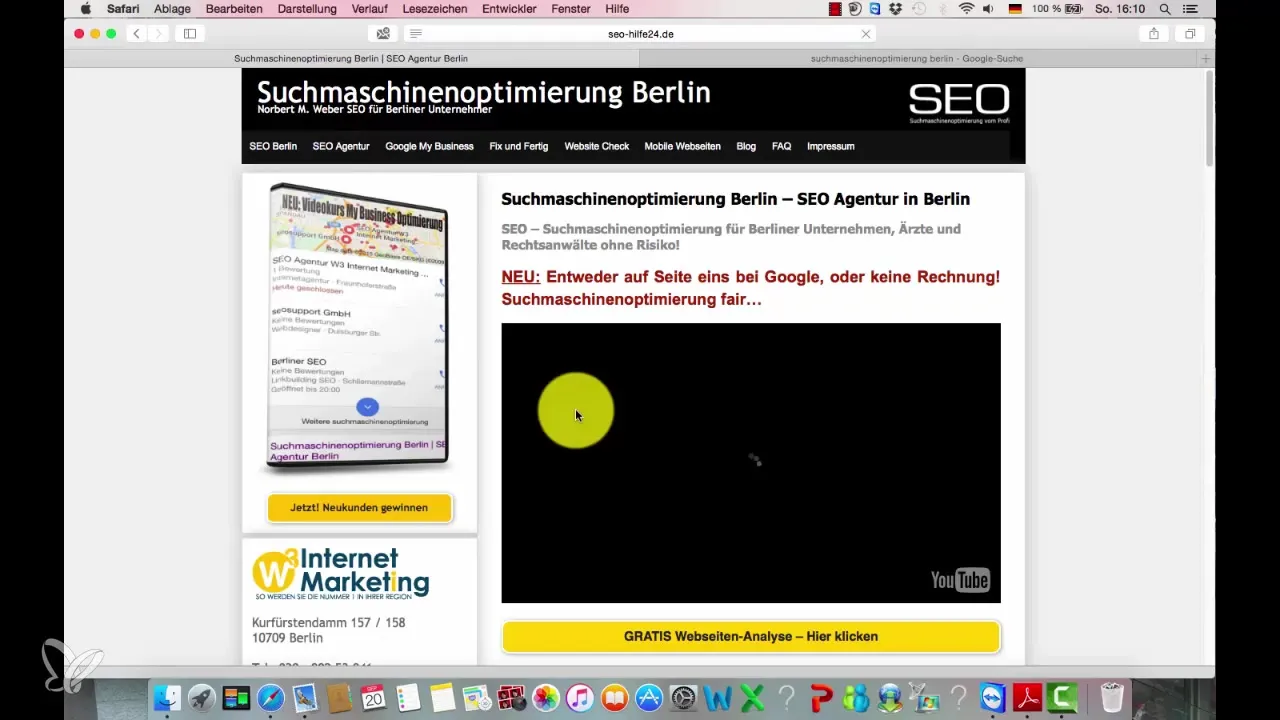The width and height of the screenshot is (1280, 720).
Task: Open Fix und Fertig navigation link
Action: tap(519, 146)
